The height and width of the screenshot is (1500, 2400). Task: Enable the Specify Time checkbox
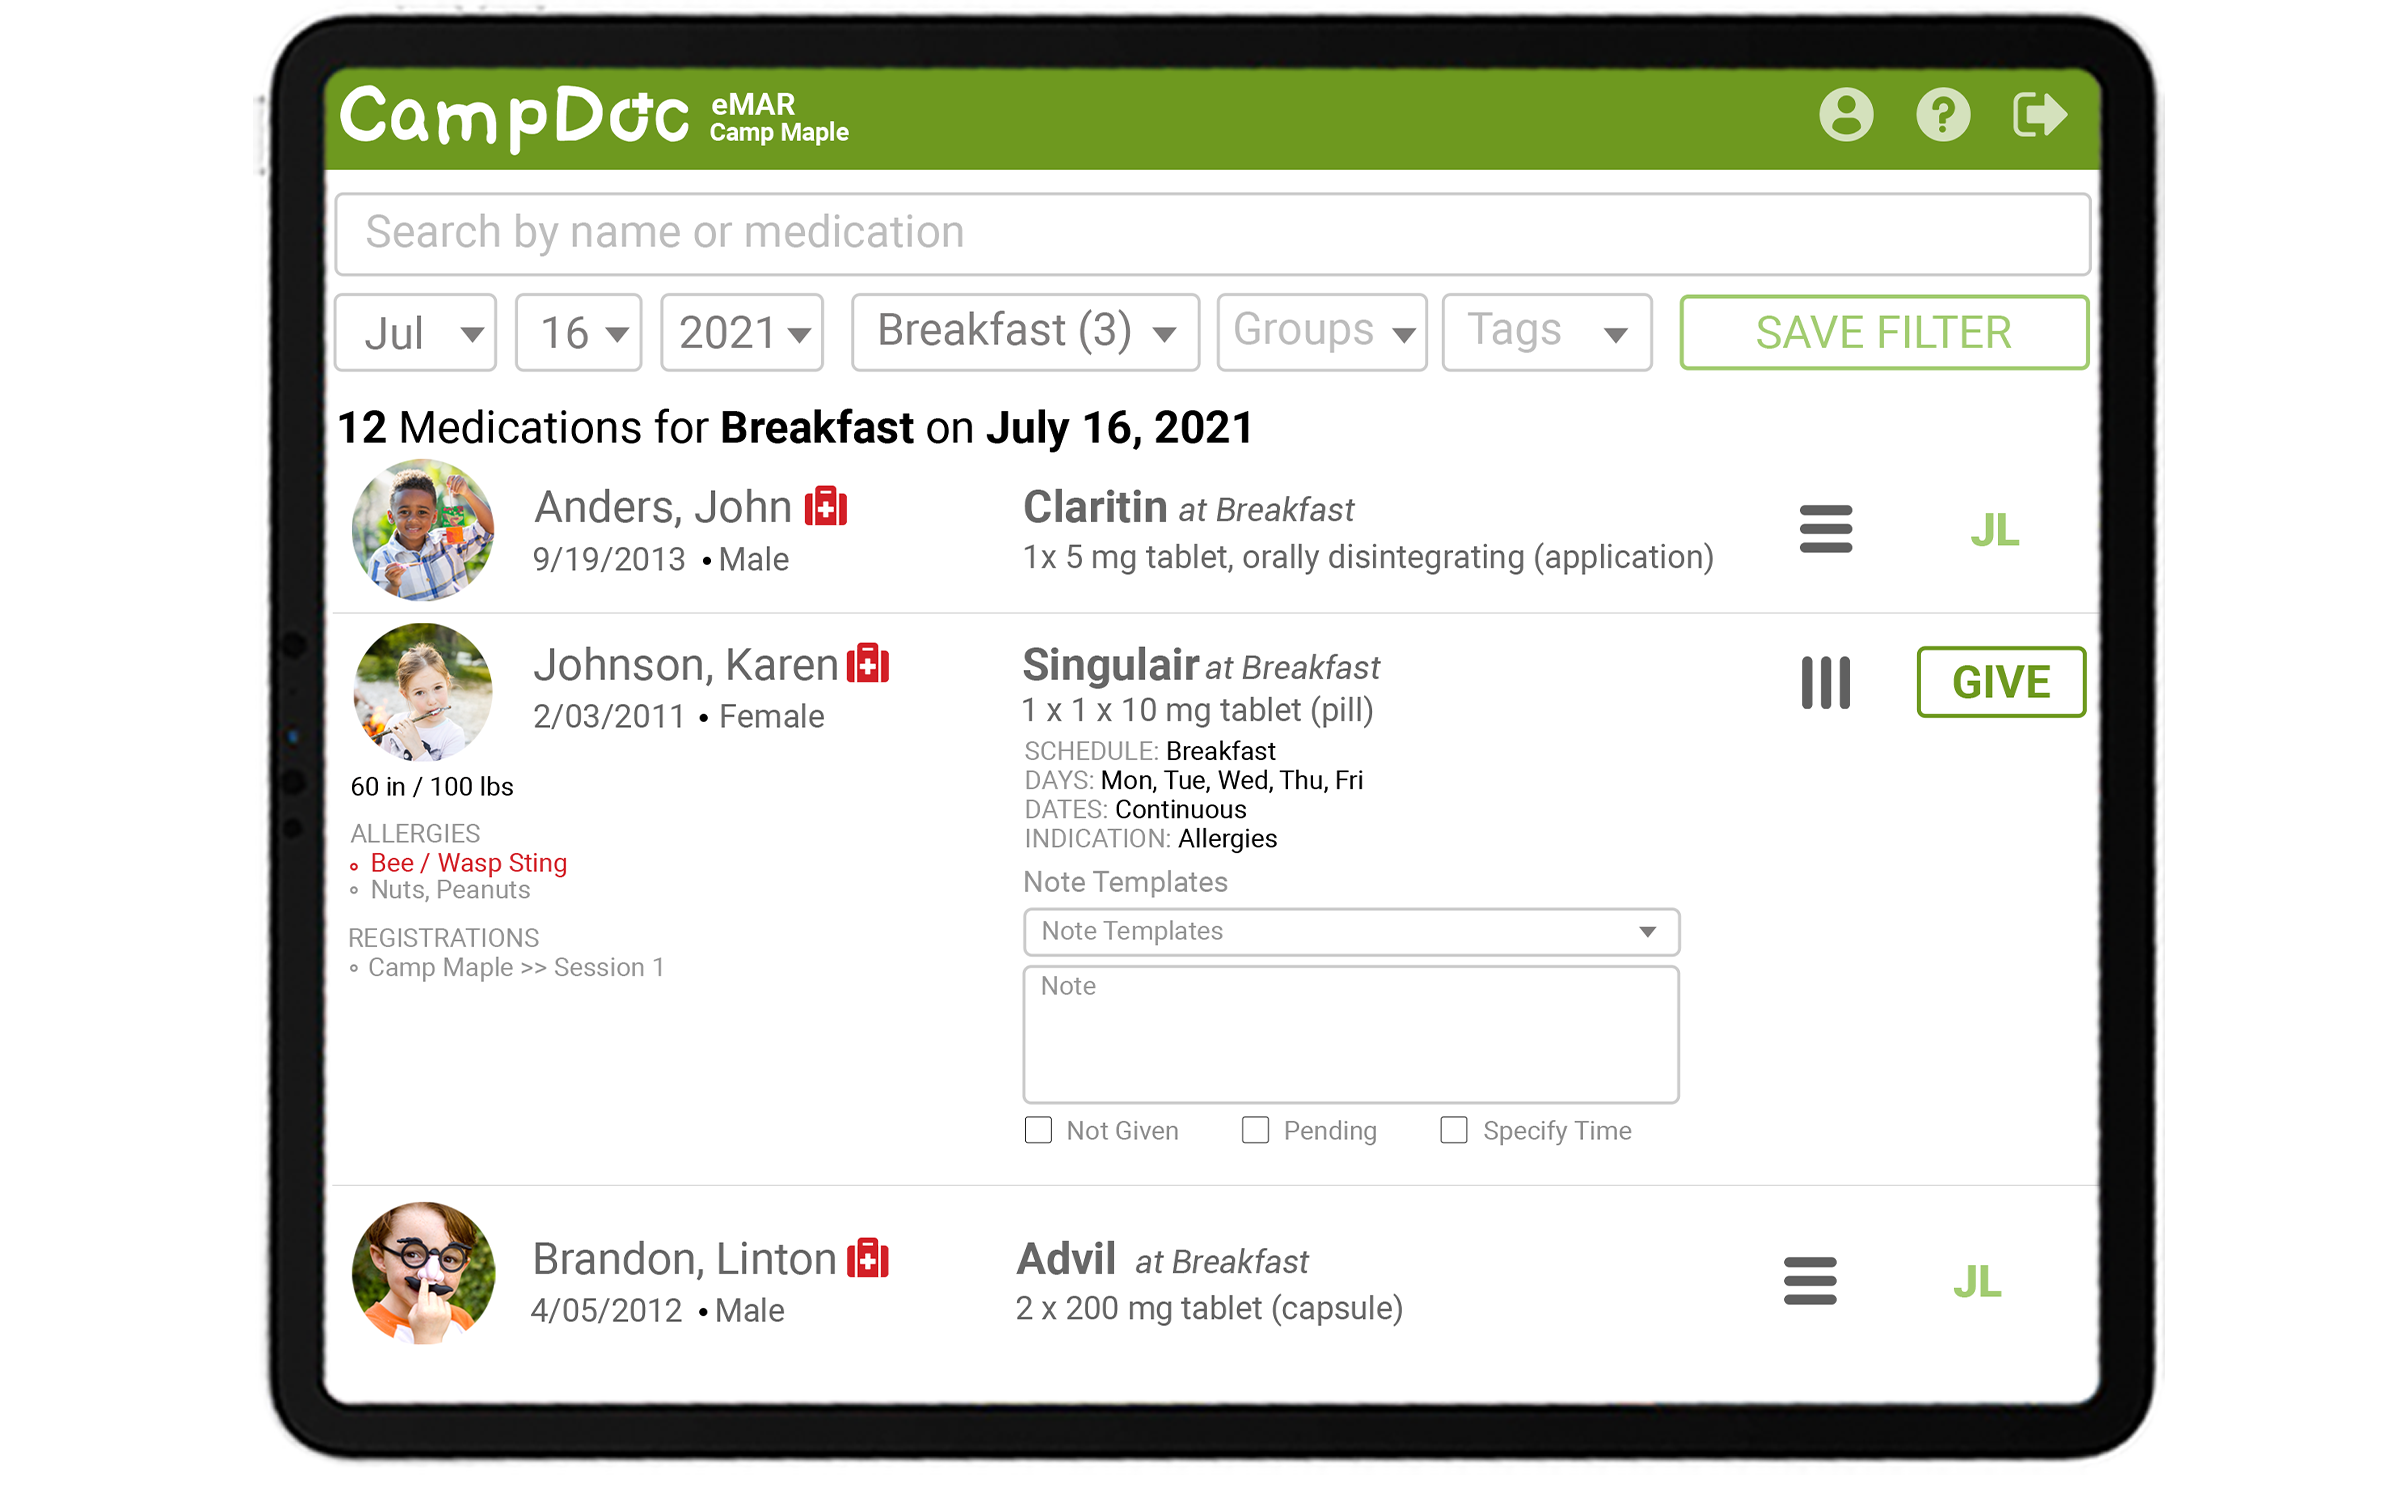[1453, 1130]
